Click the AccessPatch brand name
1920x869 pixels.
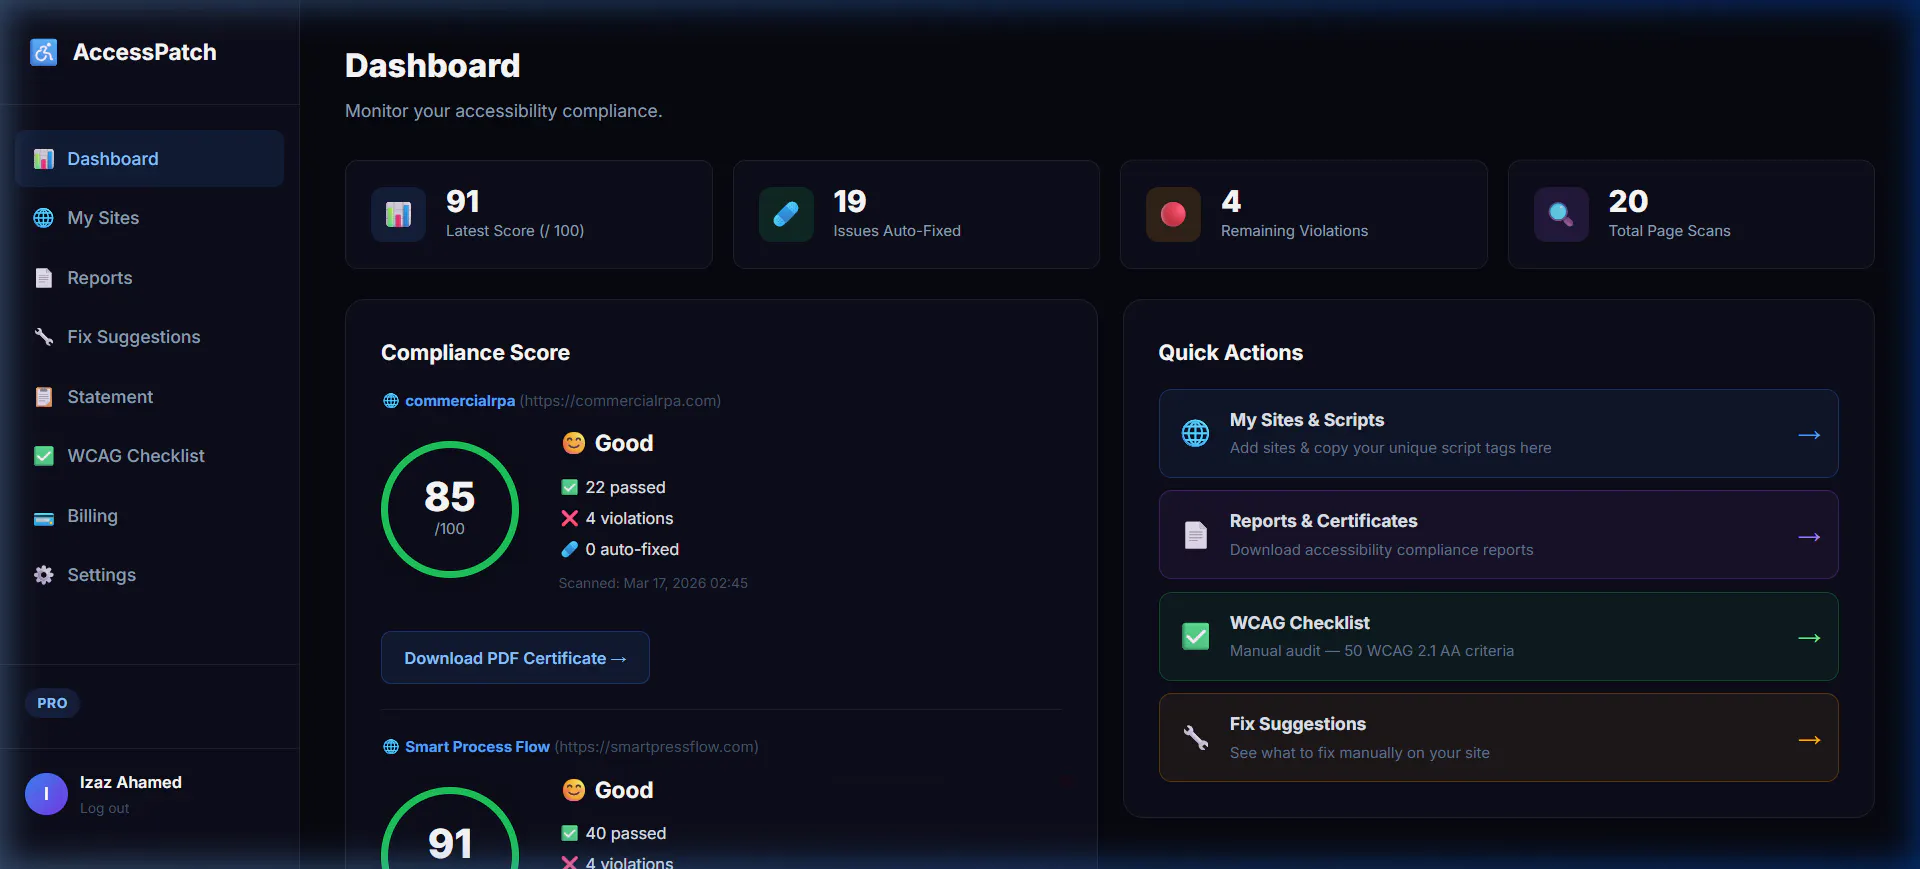click(x=145, y=52)
